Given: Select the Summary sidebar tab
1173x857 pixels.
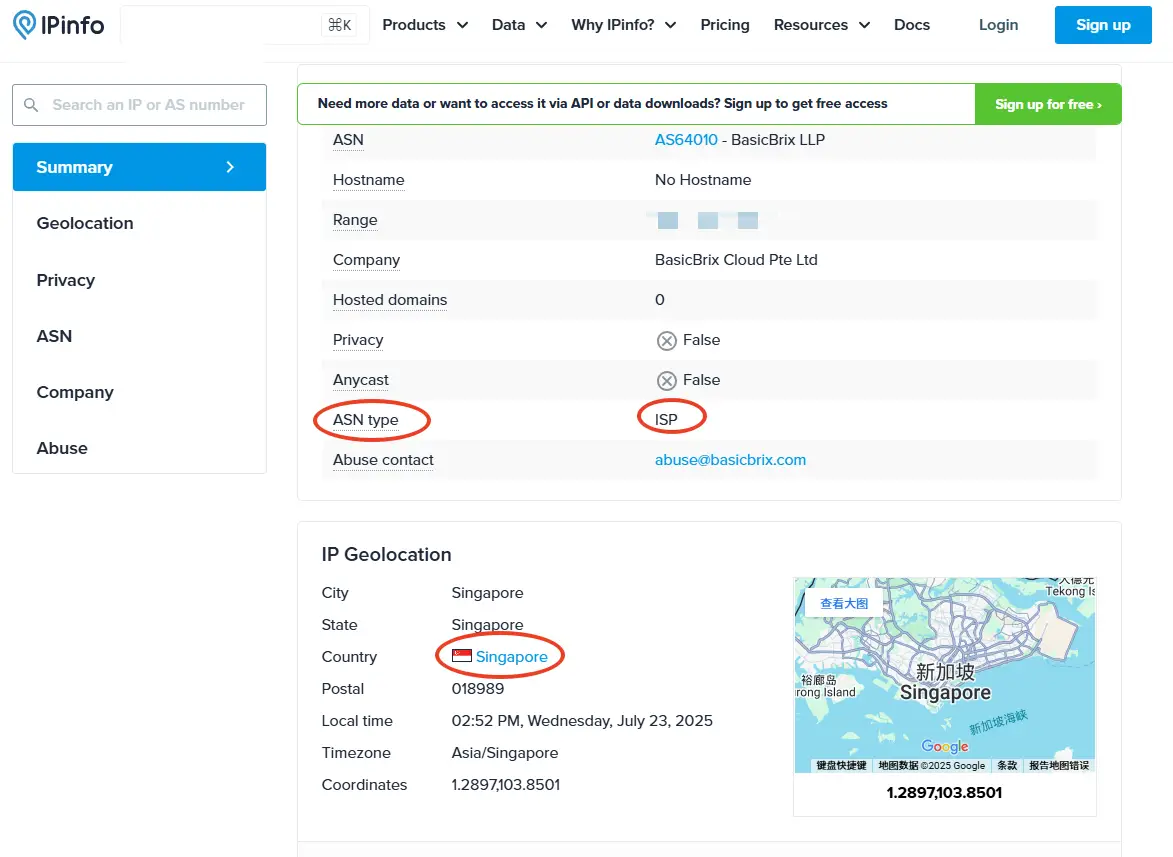Looking at the screenshot, I should (x=139, y=167).
